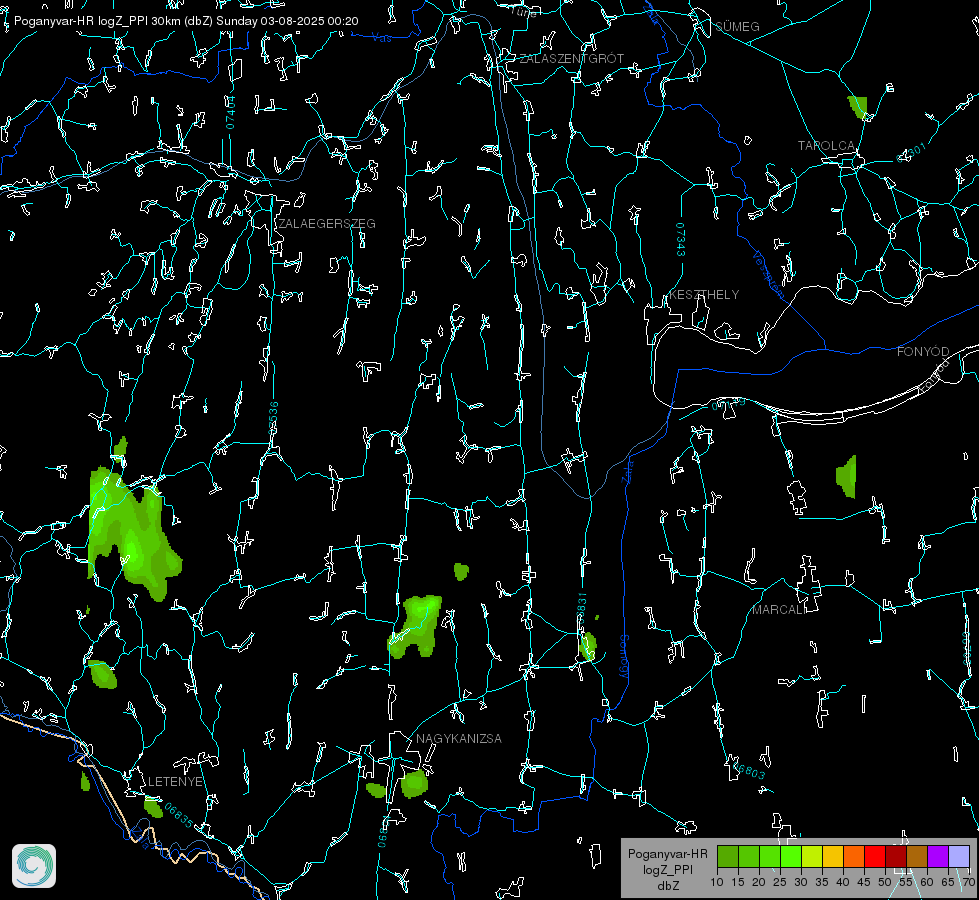Screen dimensions: 979x900
Task: Click the road number label 06835
Action: coord(179,815)
